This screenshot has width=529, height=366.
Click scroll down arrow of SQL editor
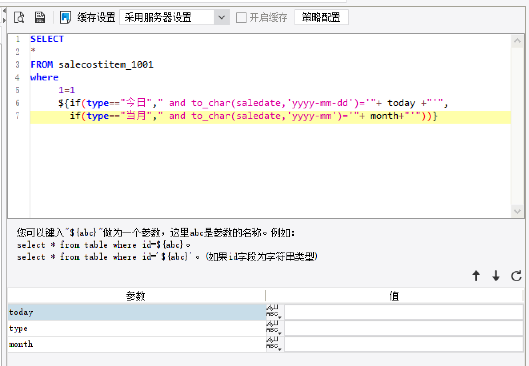[517, 211]
